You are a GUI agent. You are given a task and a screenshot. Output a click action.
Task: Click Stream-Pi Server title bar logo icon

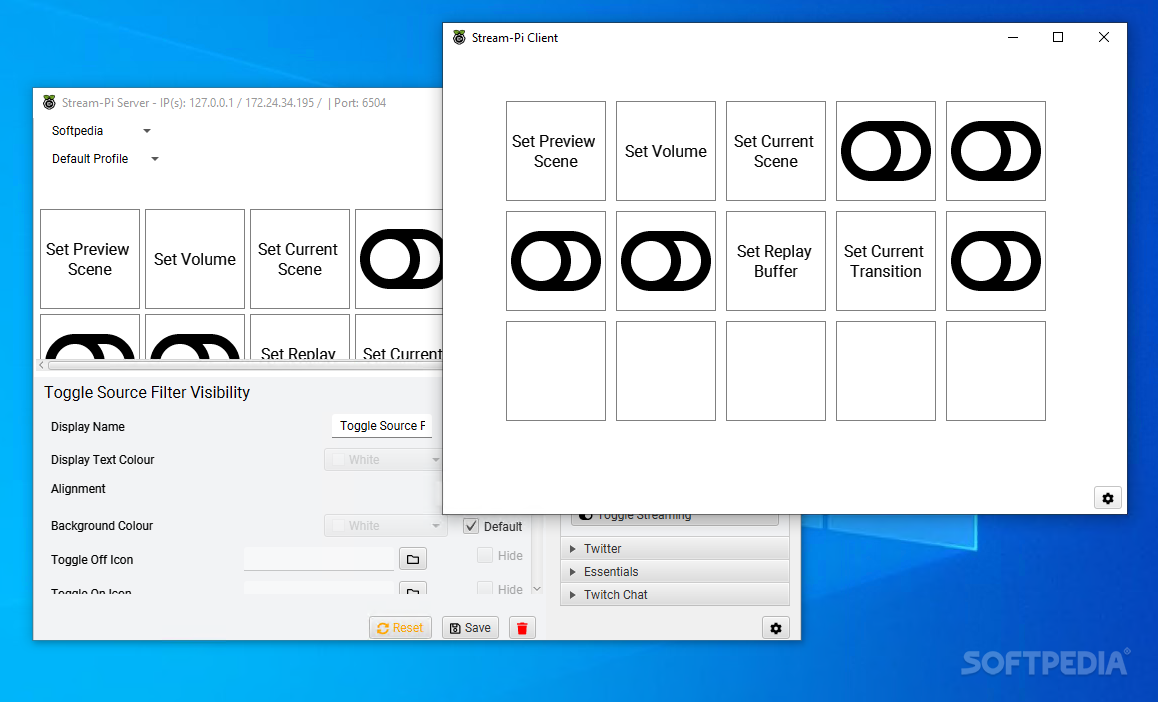click(x=49, y=103)
